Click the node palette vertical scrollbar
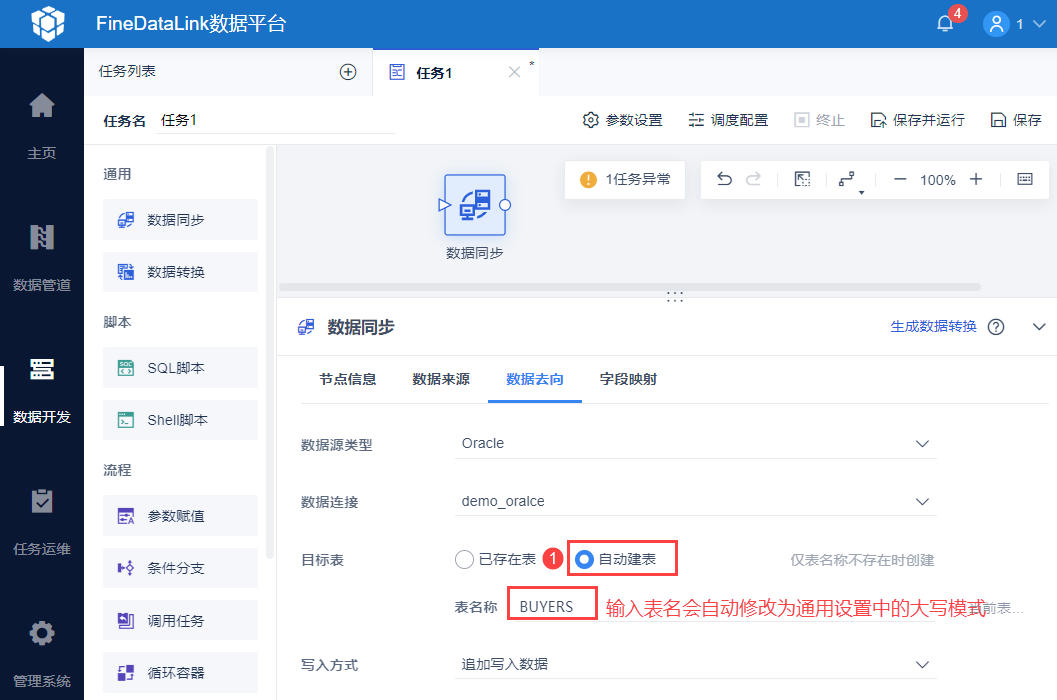 click(270, 352)
